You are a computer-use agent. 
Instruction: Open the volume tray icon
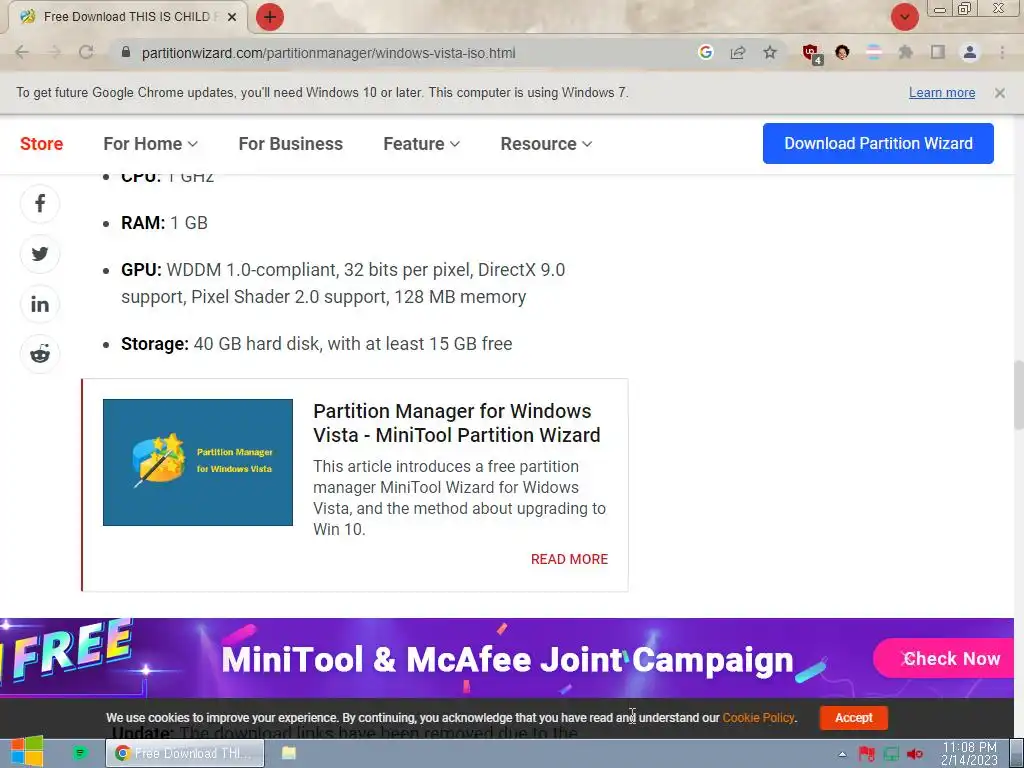[915, 754]
